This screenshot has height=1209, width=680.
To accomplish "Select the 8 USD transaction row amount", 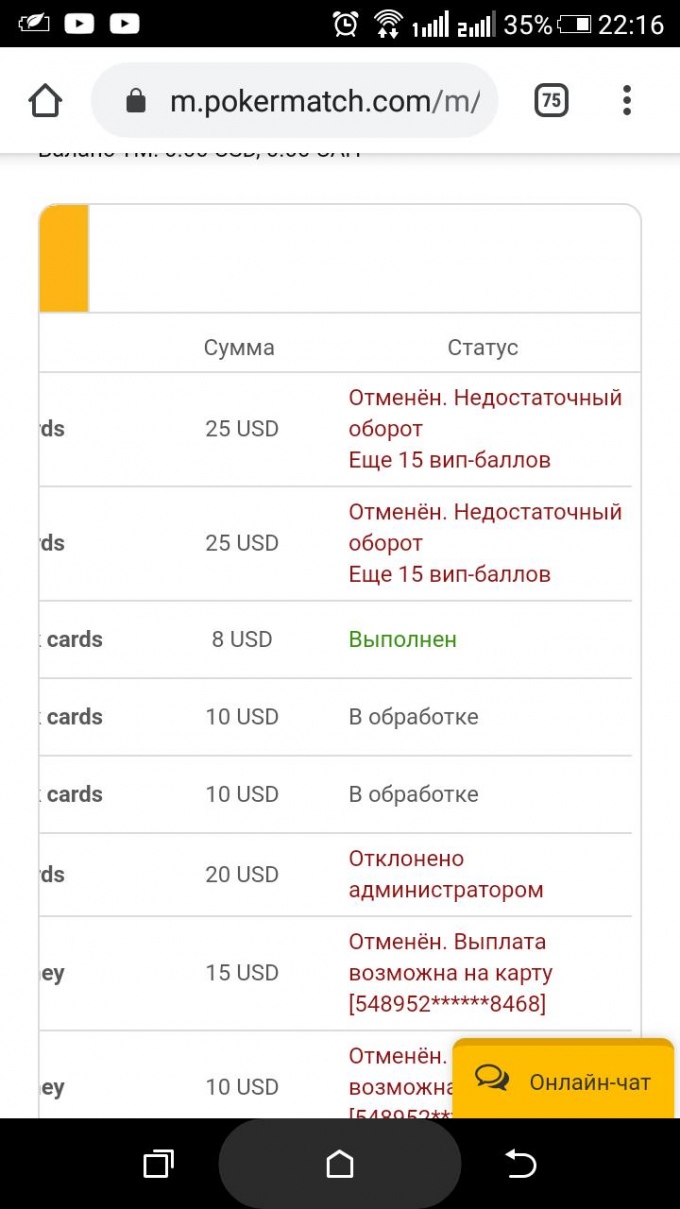I will (242, 639).
